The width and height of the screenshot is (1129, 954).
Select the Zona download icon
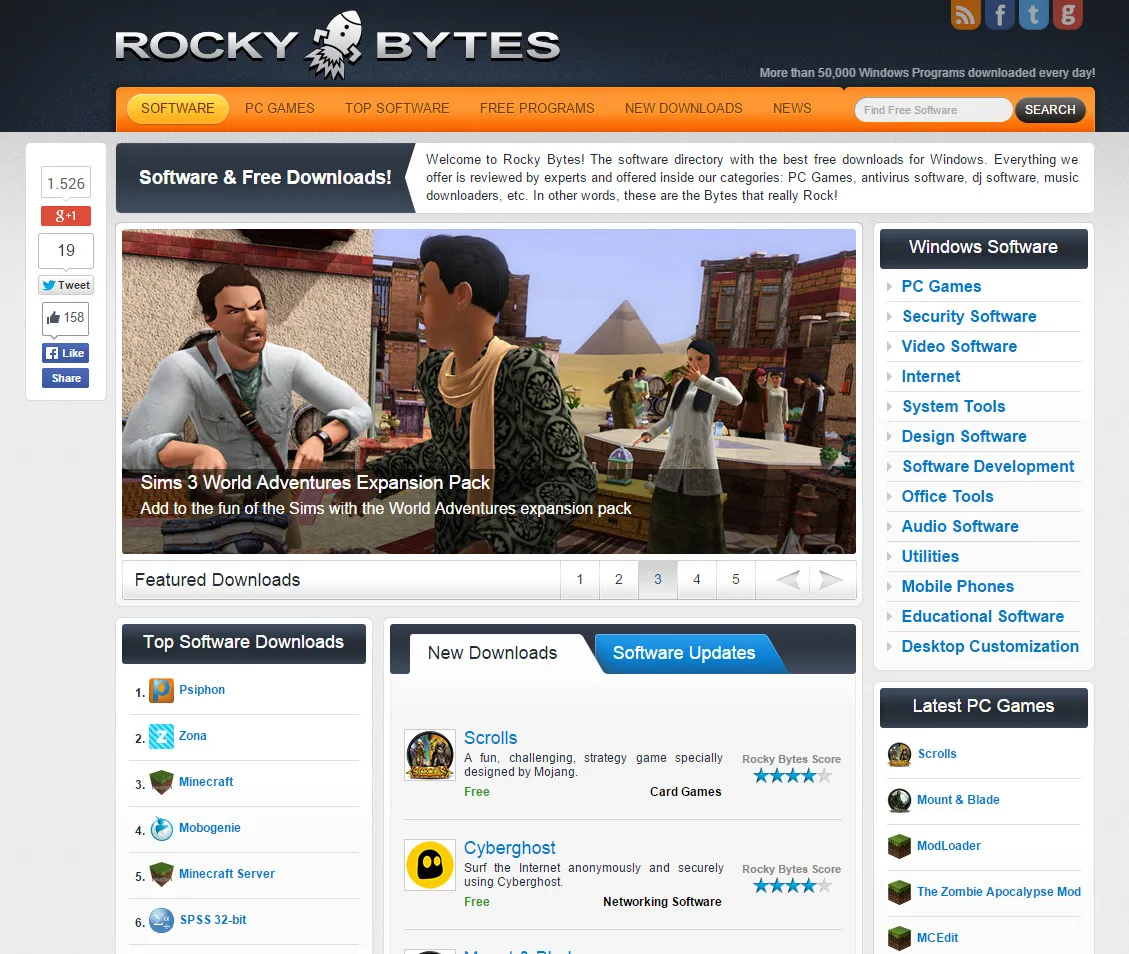click(161, 737)
